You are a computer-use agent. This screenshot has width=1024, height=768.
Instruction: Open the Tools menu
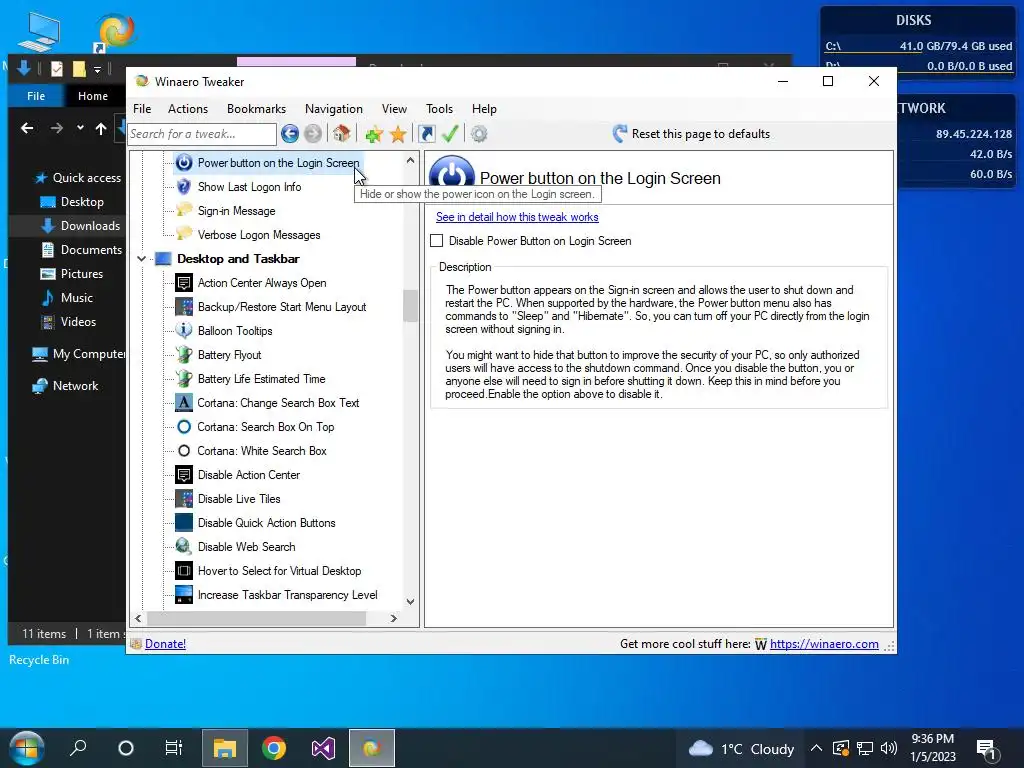point(440,109)
